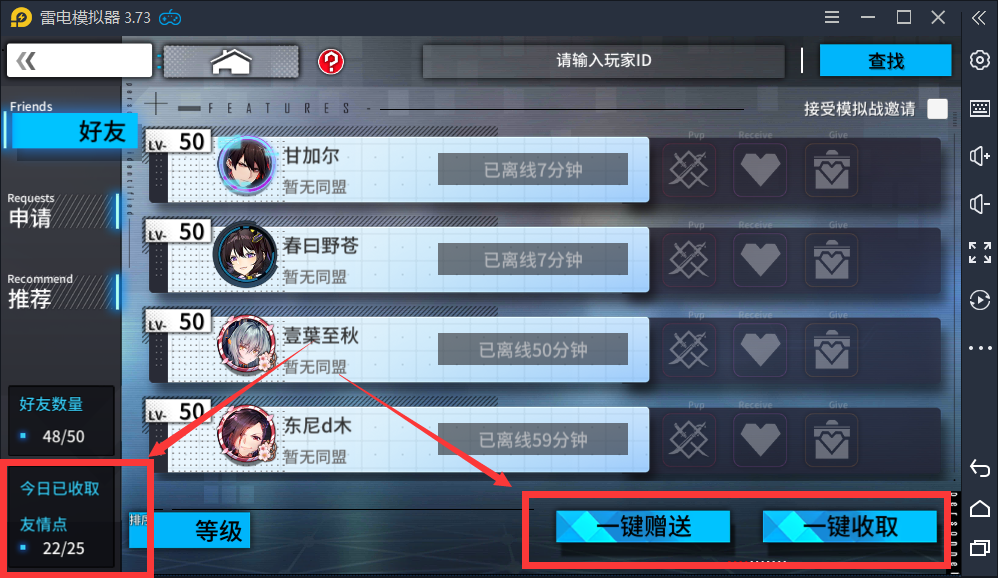This screenshot has height=578, width=998.
Task: Click the 一键赠送 button
Action: click(643, 526)
